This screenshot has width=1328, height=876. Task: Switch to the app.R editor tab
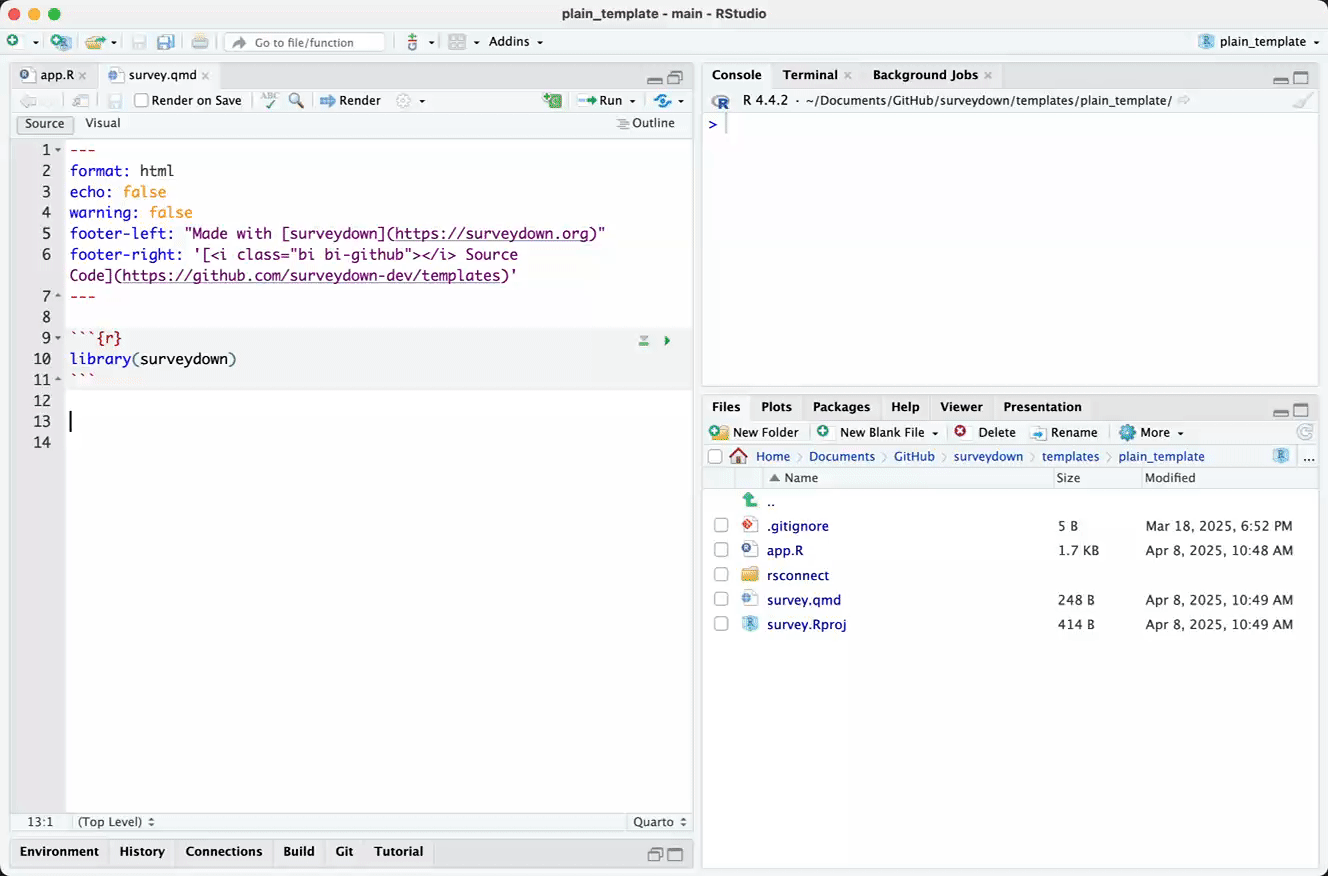[56, 75]
